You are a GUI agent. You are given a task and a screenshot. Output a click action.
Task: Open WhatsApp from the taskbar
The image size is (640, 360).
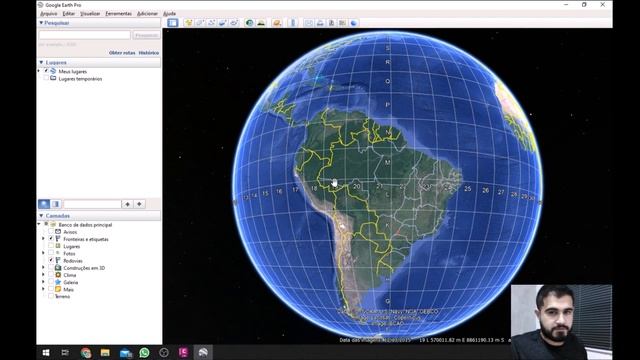coord(144,353)
